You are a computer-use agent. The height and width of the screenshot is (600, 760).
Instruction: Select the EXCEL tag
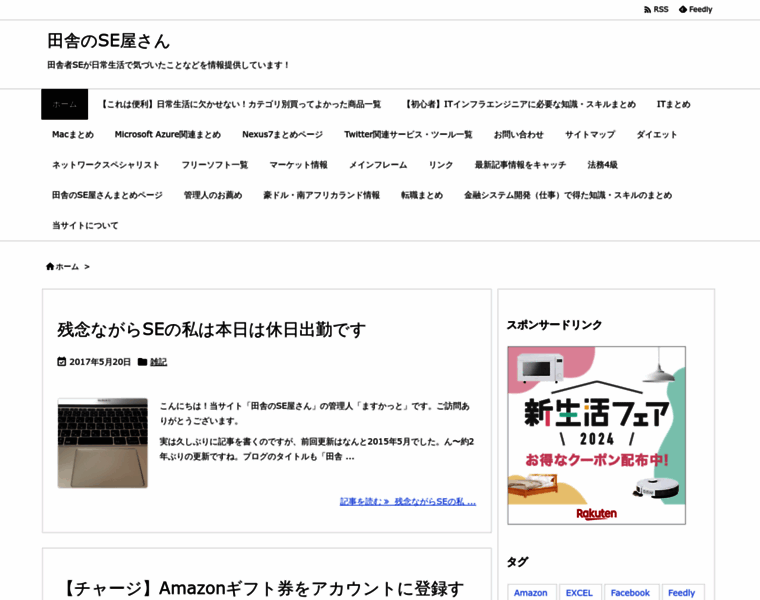pyautogui.click(x=580, y=592)
